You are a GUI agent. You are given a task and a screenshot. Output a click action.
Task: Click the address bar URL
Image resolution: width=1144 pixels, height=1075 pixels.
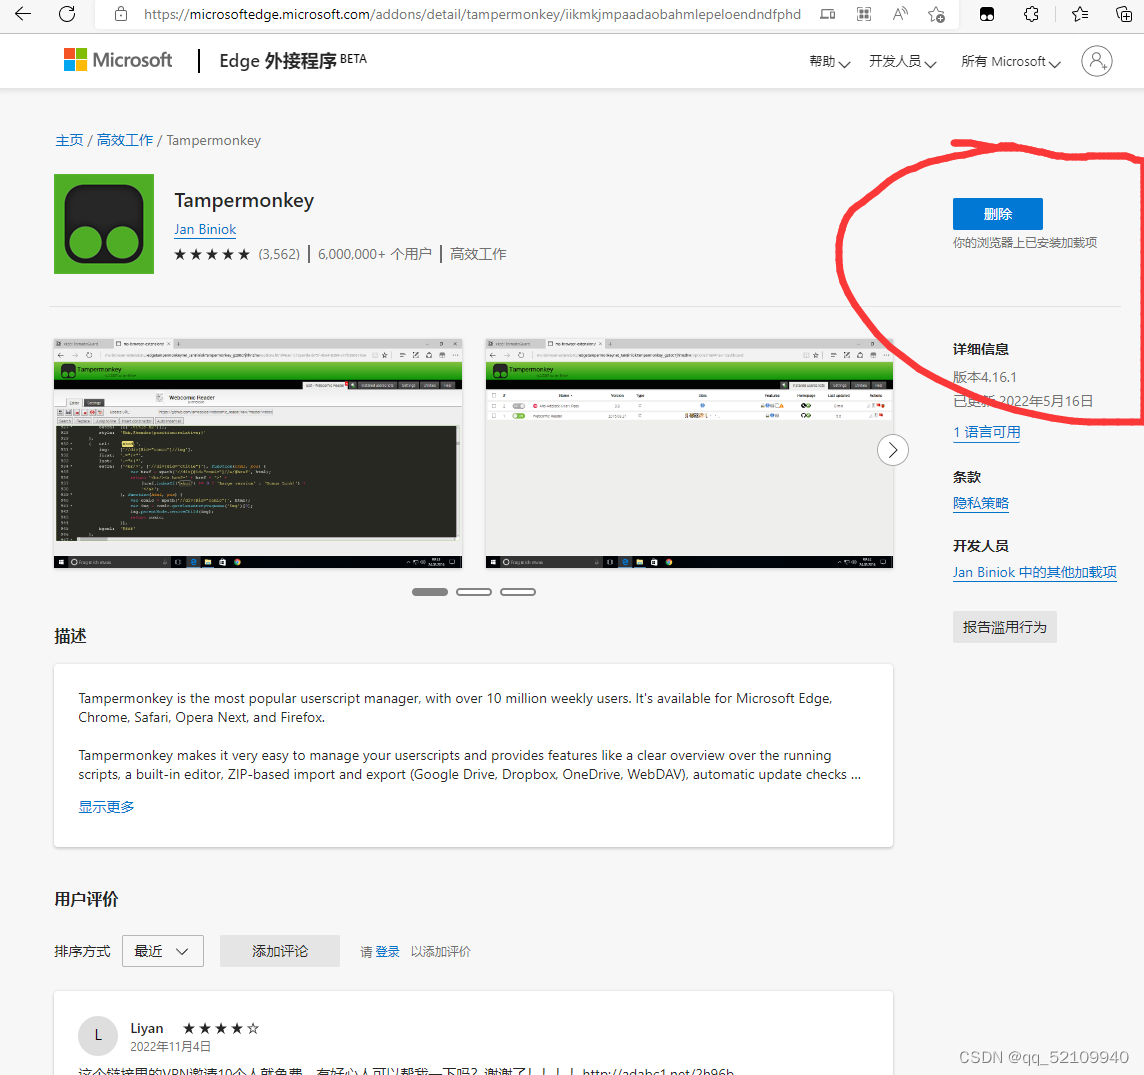[x=472, y=14]
